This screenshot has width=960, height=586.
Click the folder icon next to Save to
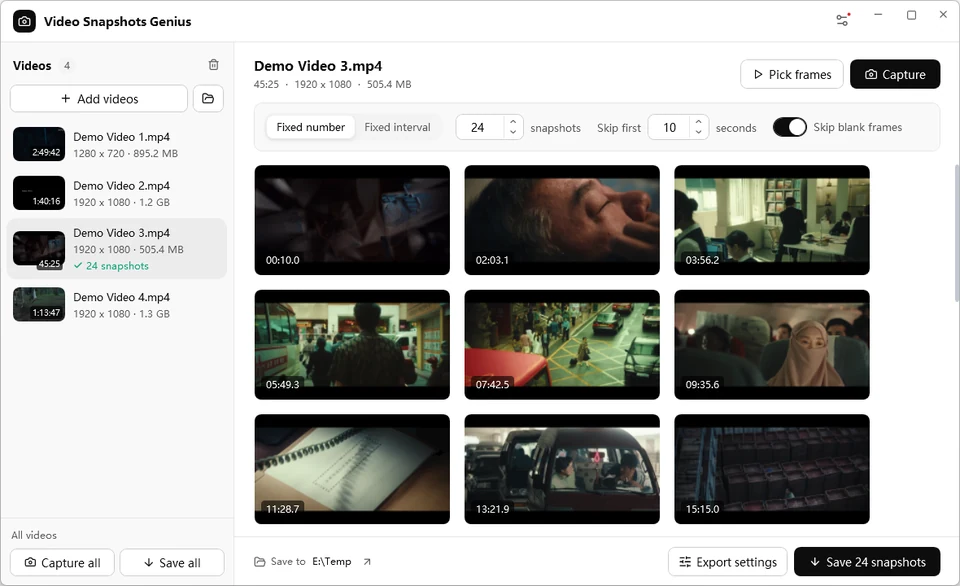pos(260,562)
